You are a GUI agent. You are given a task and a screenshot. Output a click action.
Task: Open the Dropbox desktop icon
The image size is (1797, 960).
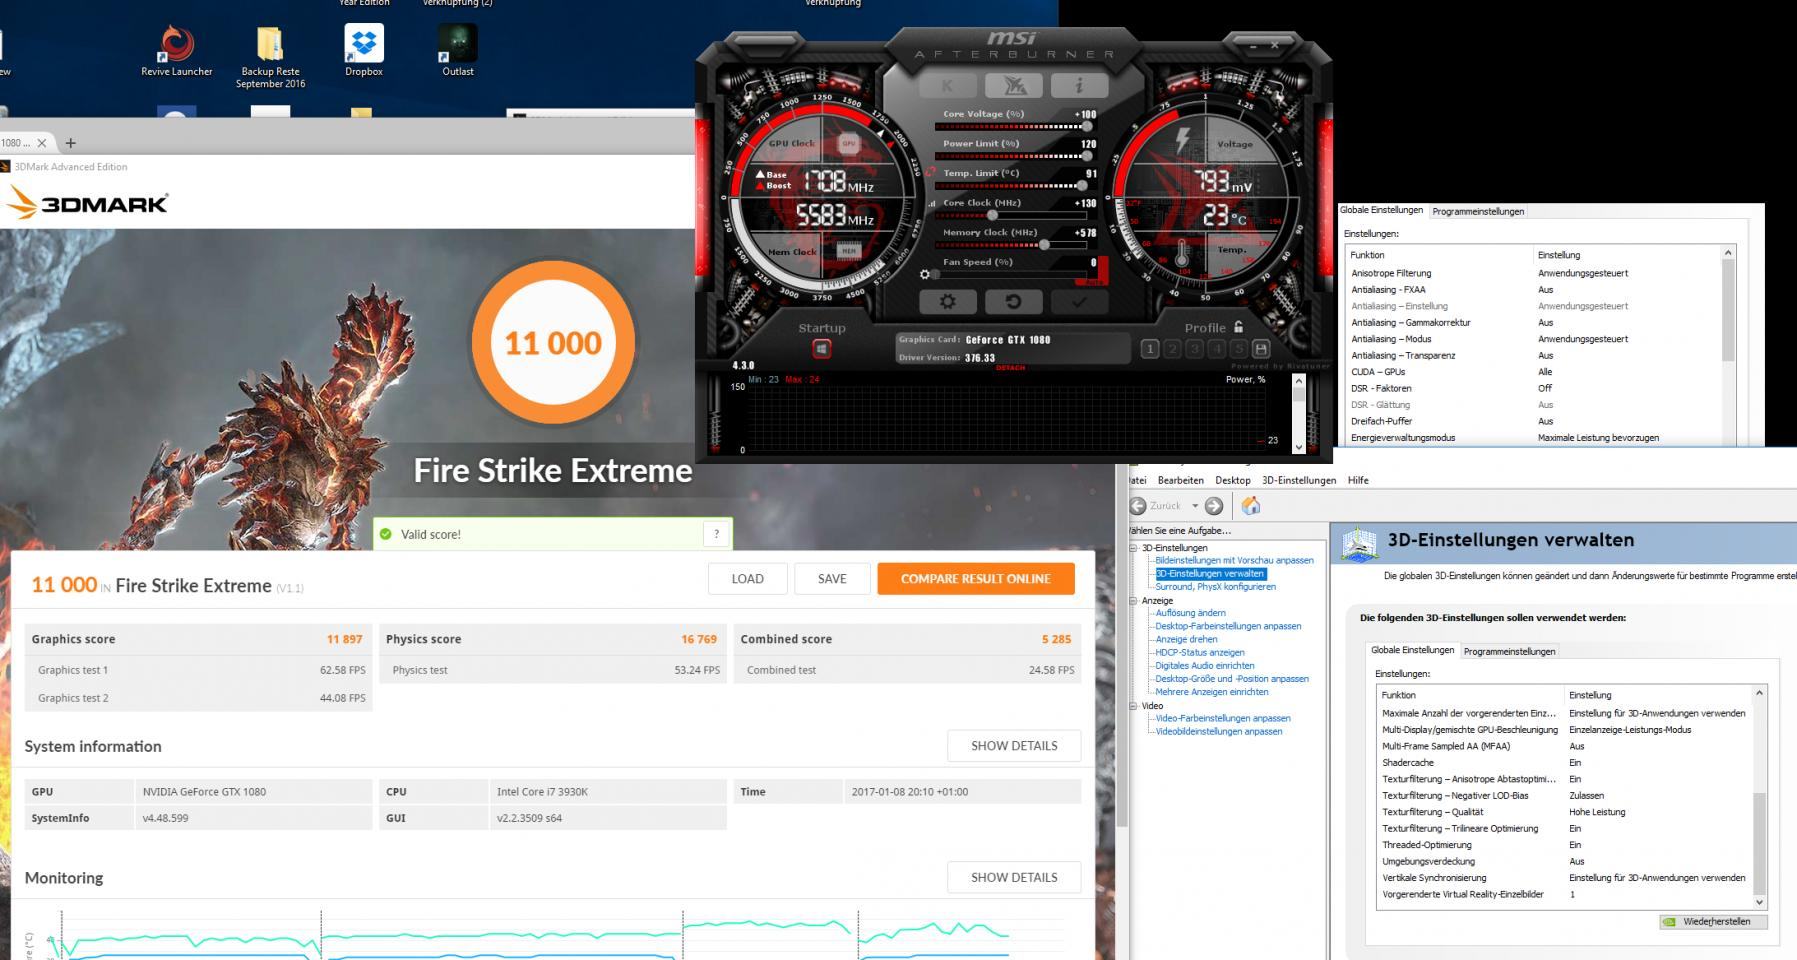[x=364, y=50]
